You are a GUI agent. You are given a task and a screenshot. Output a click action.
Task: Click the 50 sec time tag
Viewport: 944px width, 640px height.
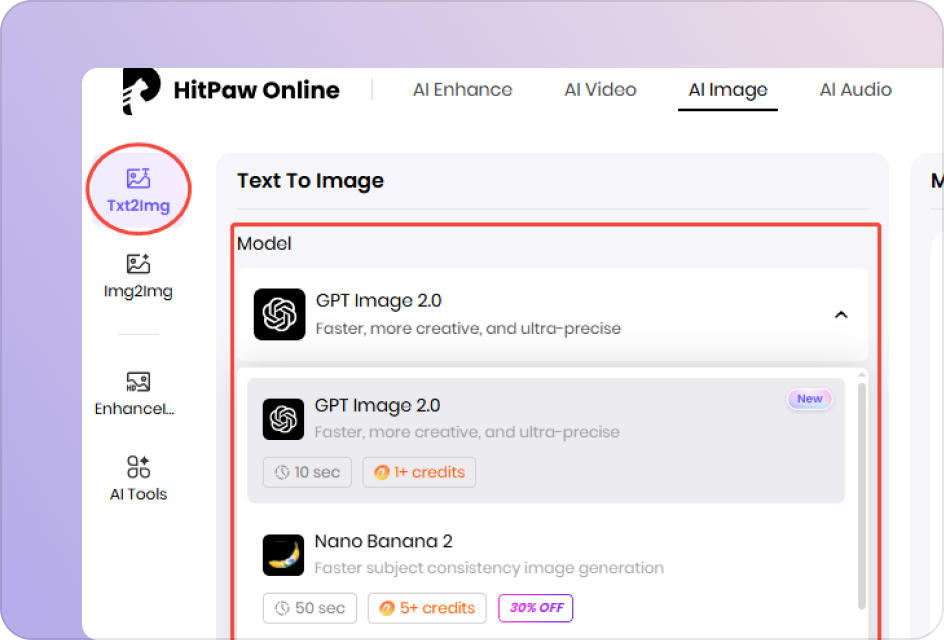(x=309, y=608)
